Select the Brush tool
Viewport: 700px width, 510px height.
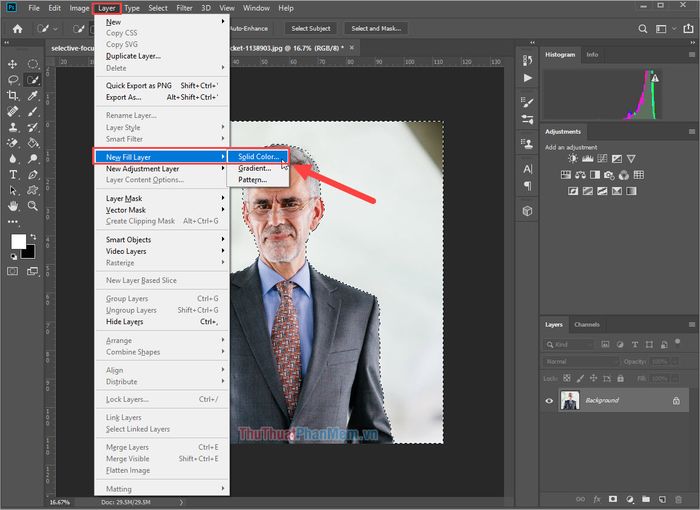[x=33, y=111]
